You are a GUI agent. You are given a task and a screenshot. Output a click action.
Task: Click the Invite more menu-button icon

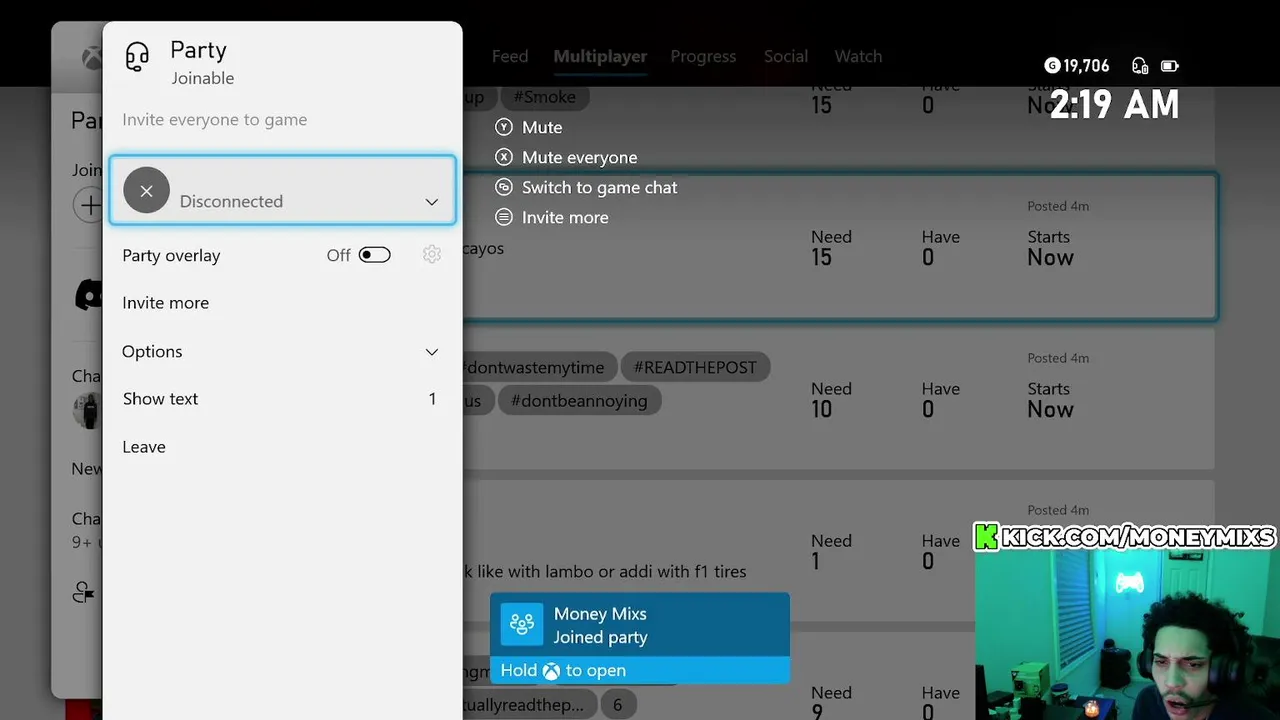[x=504, y=217]
